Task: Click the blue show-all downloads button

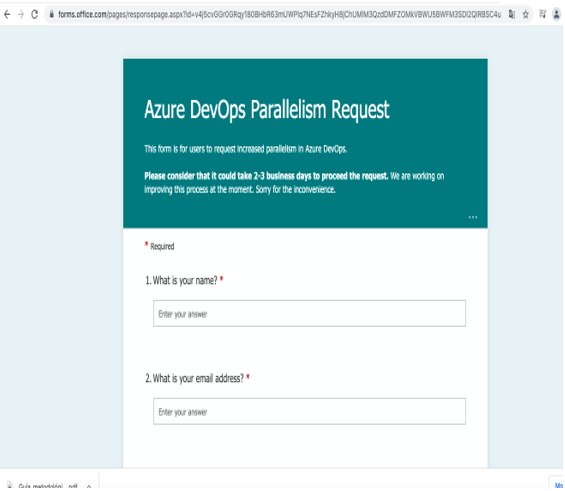Action: [x=559, y=485]
